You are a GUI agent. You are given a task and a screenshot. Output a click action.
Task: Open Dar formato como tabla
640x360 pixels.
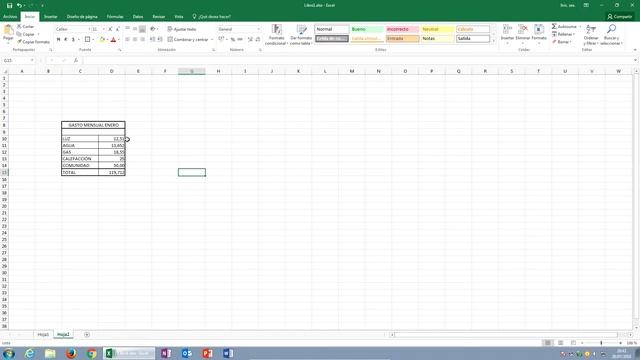301,34
